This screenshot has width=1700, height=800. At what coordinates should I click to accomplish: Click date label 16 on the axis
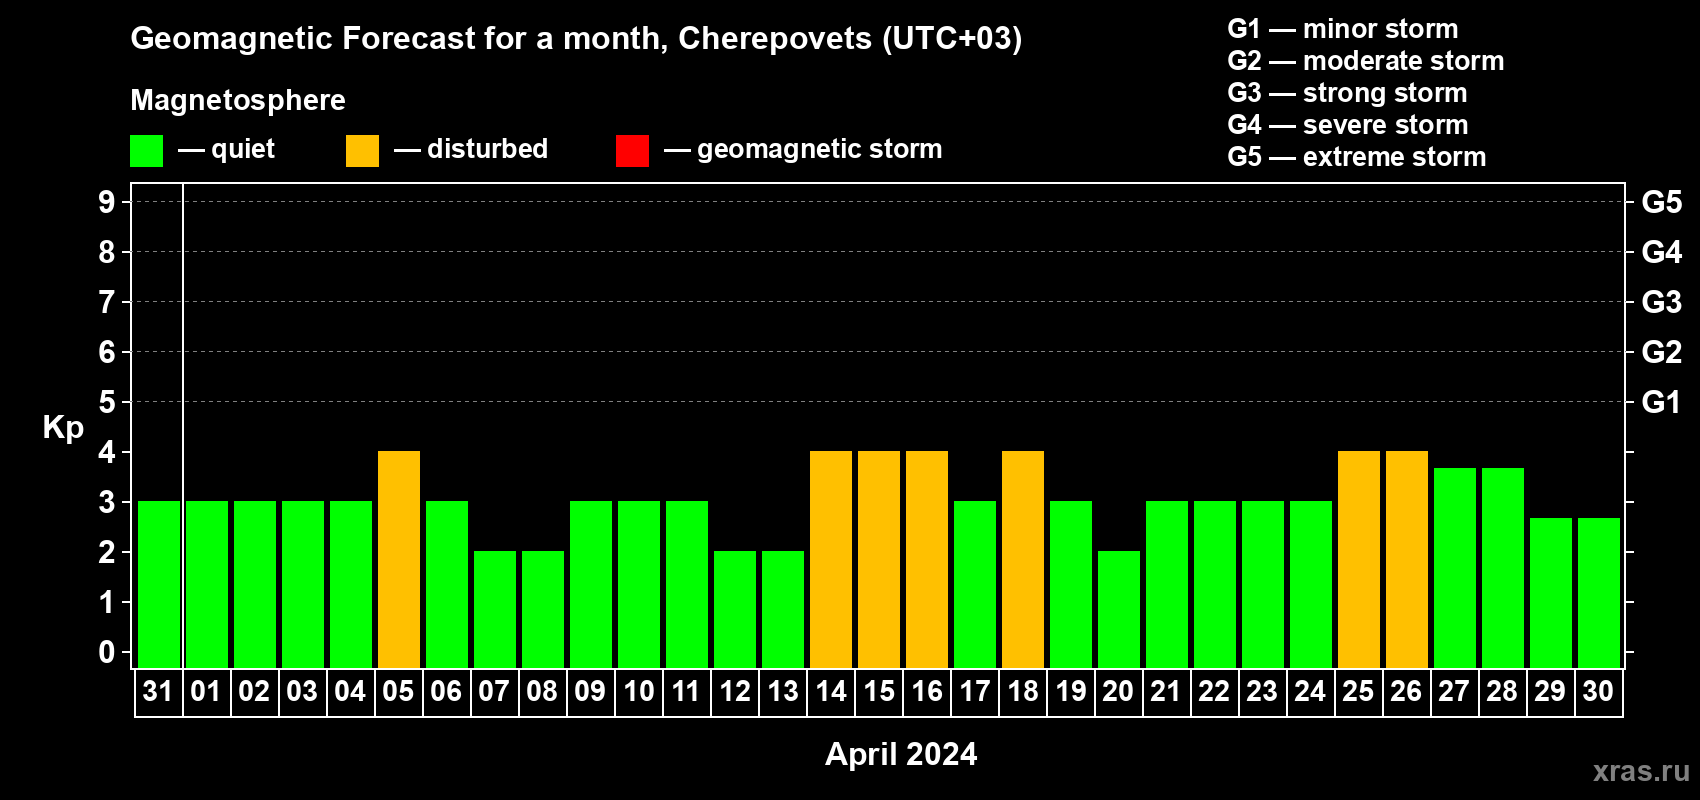pos(926,692)
